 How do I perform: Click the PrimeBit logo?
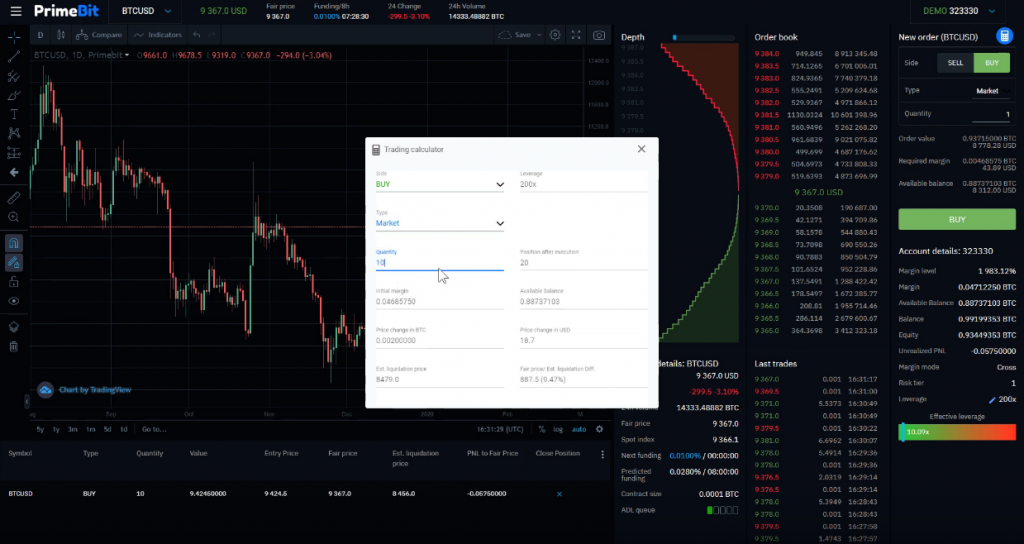(66, 11)
